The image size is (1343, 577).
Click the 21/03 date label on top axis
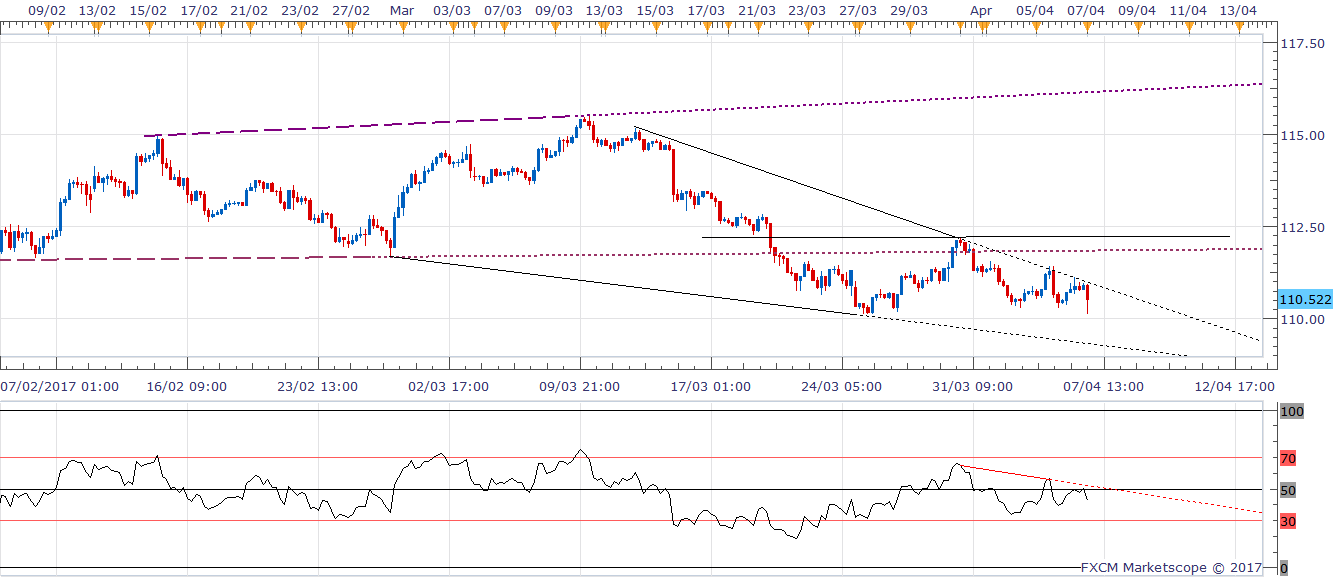[x=757, y=9]
